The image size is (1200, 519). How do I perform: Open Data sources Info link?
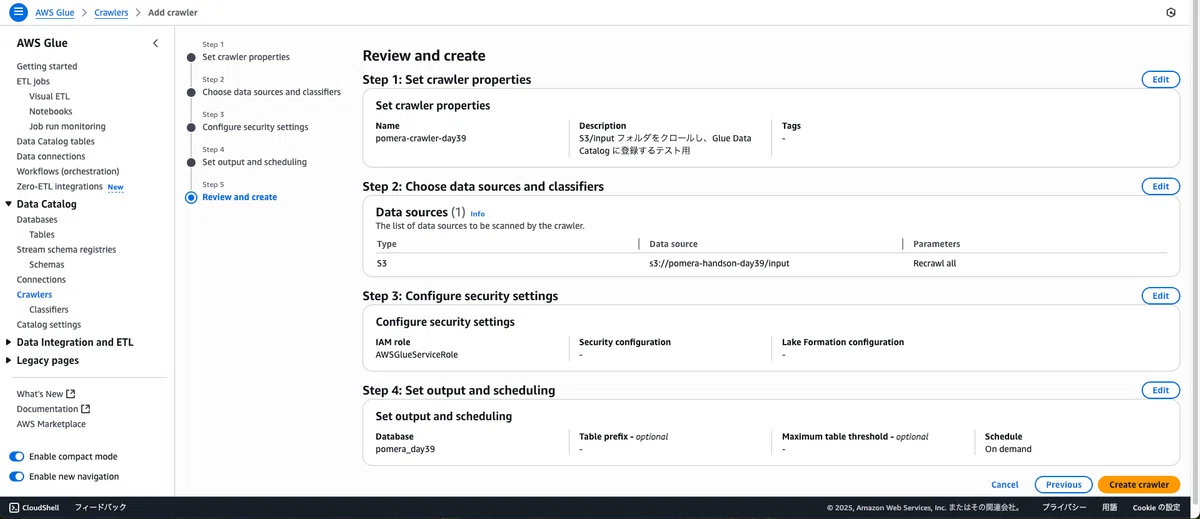click(x=477, y=214)
